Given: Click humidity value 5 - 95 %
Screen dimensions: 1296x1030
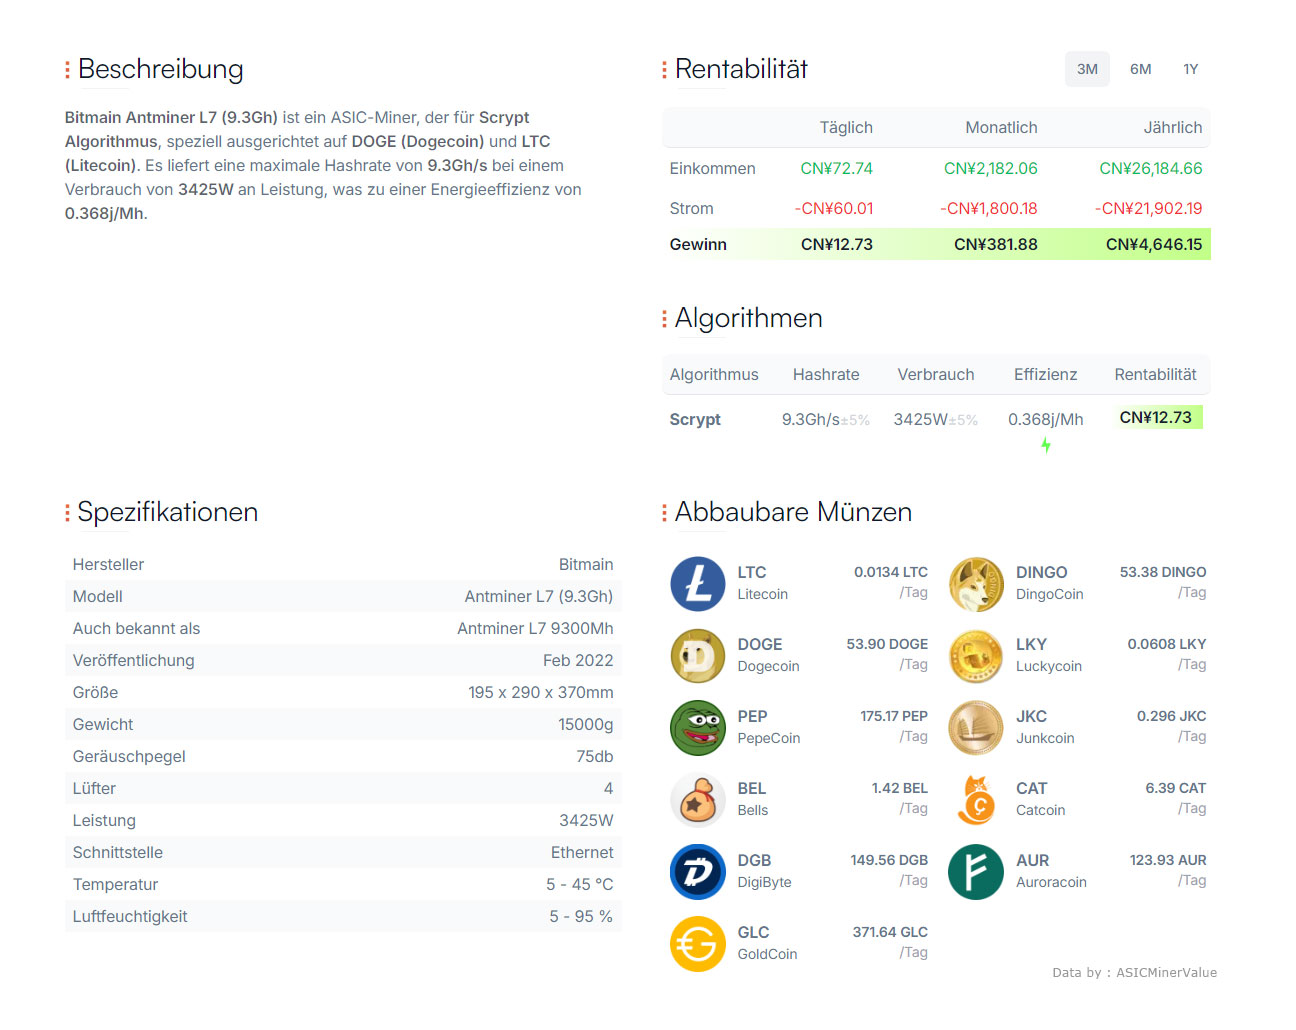Looking at the screenshot, I should tap(581, 916).
